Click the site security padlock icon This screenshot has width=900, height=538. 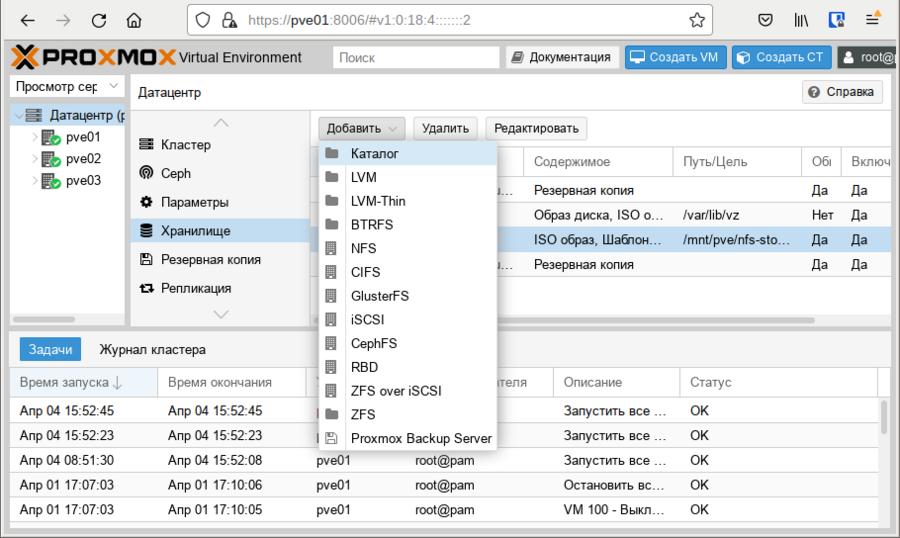229,21
